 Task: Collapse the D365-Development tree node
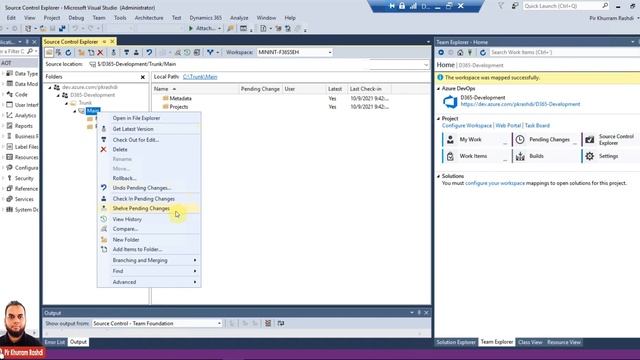click(58, 95)
